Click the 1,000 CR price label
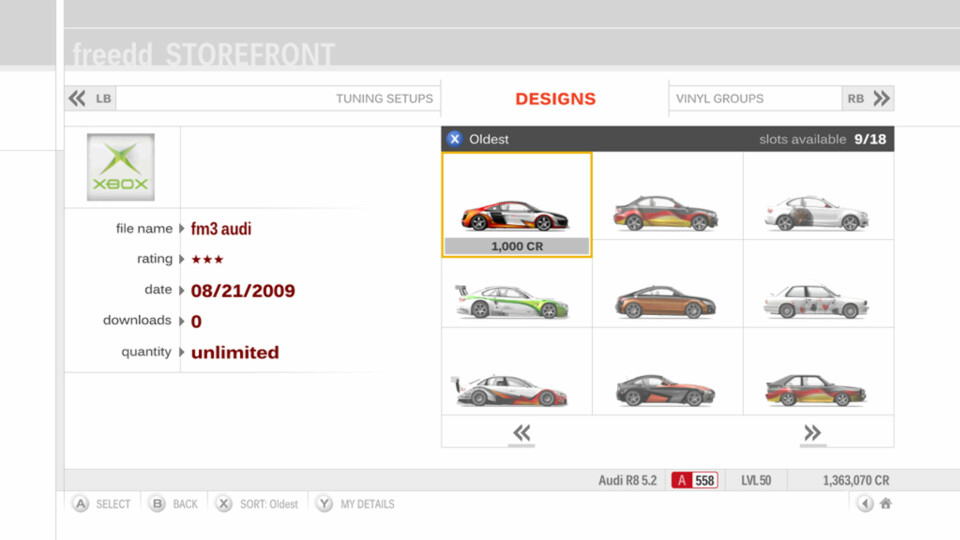This screenshot has height=540, width=960. (x=517, y=246)
